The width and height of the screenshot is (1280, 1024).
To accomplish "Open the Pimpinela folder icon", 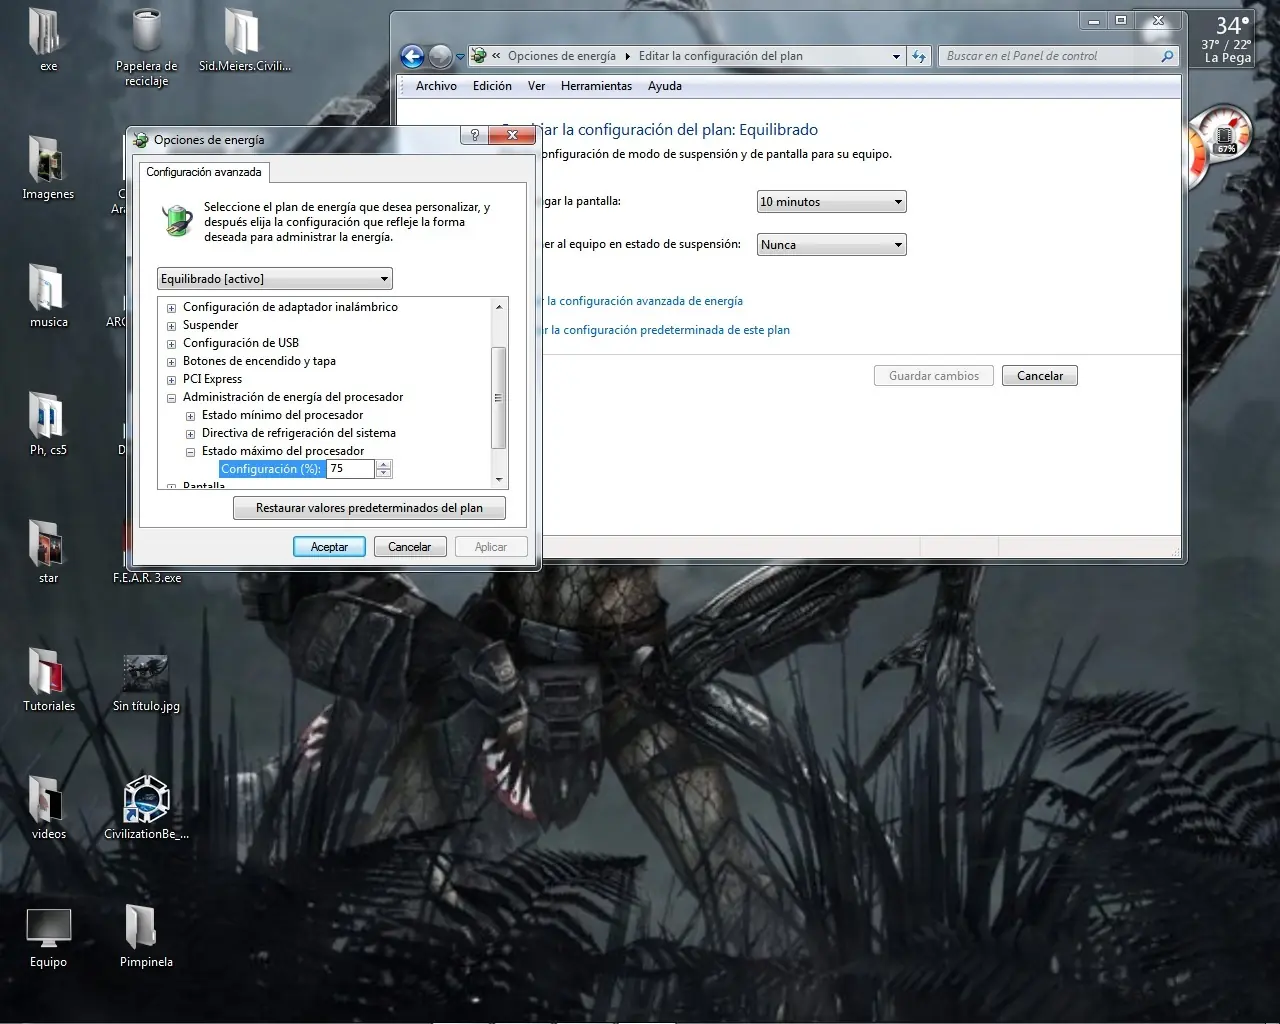I will [x=146, y=935].
